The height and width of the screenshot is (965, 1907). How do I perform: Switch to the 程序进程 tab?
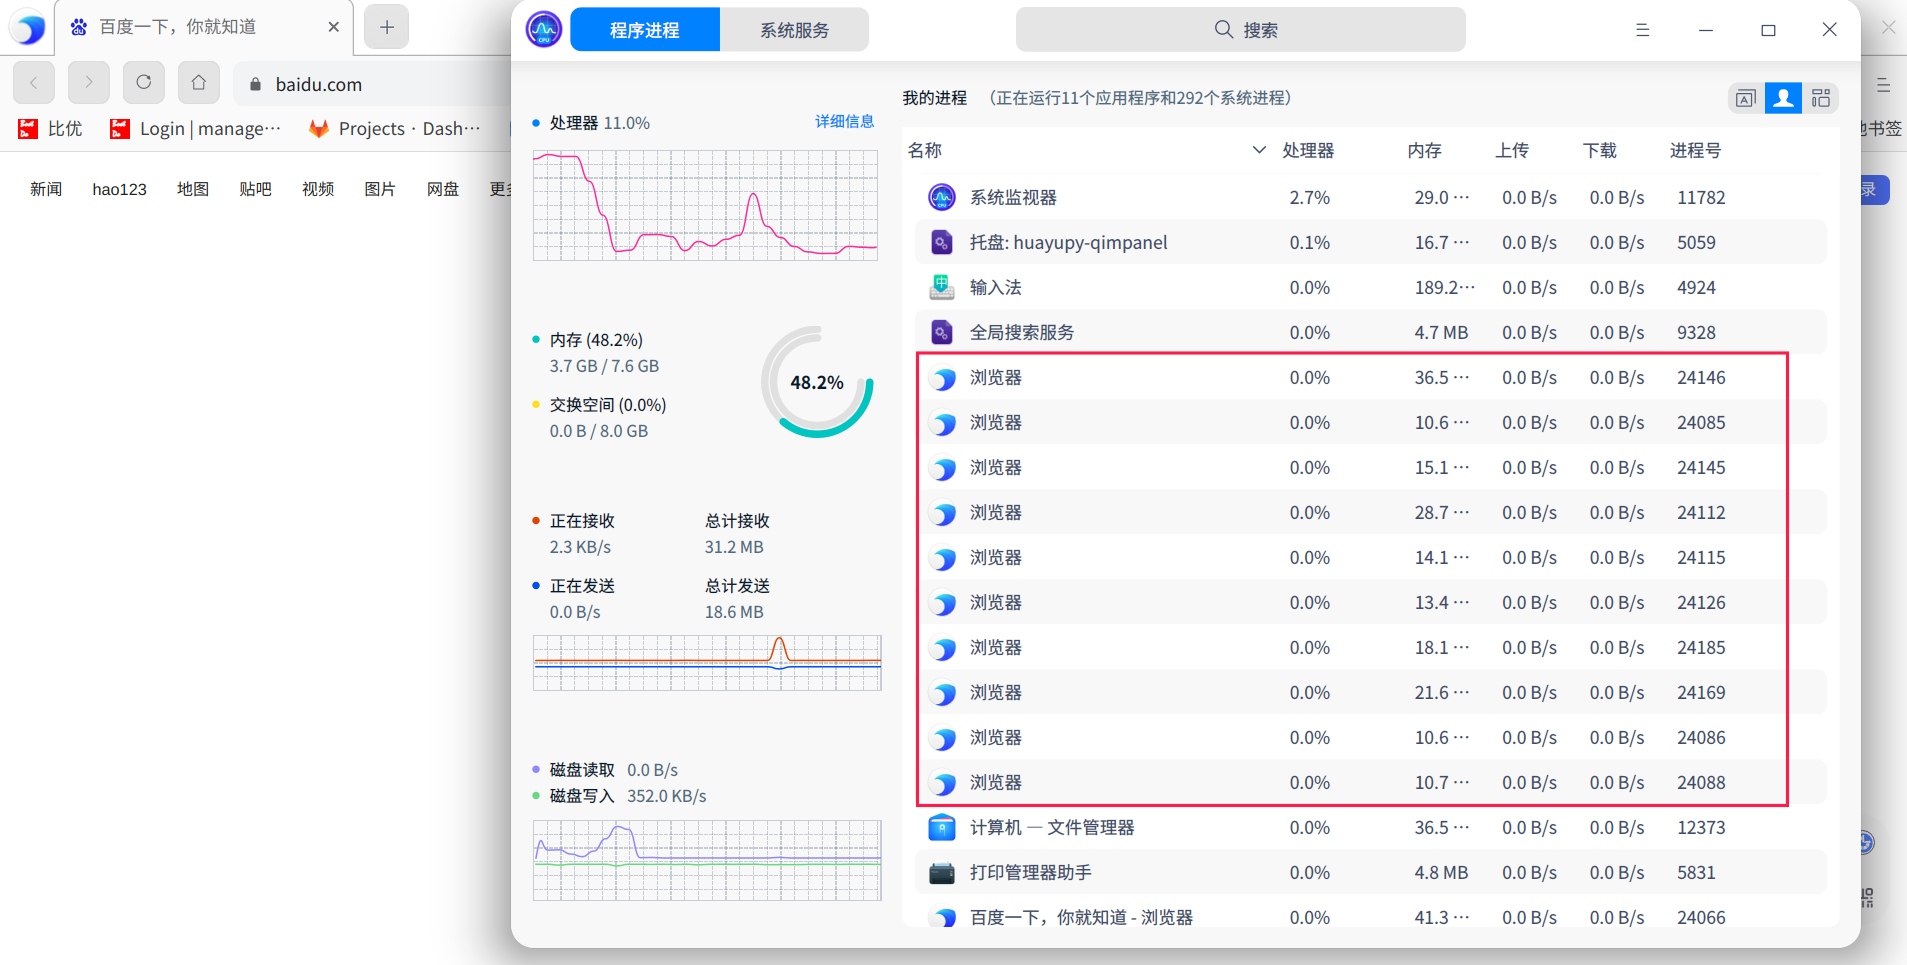click(645, 30)
